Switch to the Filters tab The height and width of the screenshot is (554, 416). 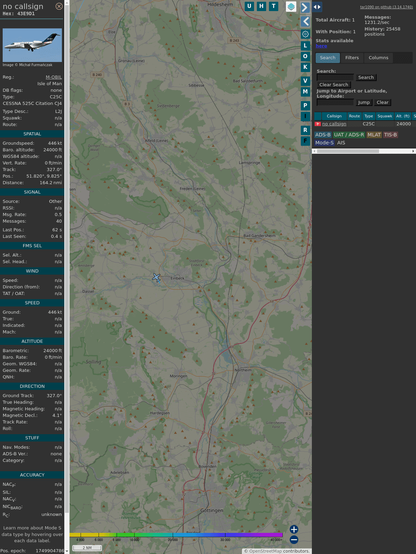pyautogui.click(x=352, y=58)
